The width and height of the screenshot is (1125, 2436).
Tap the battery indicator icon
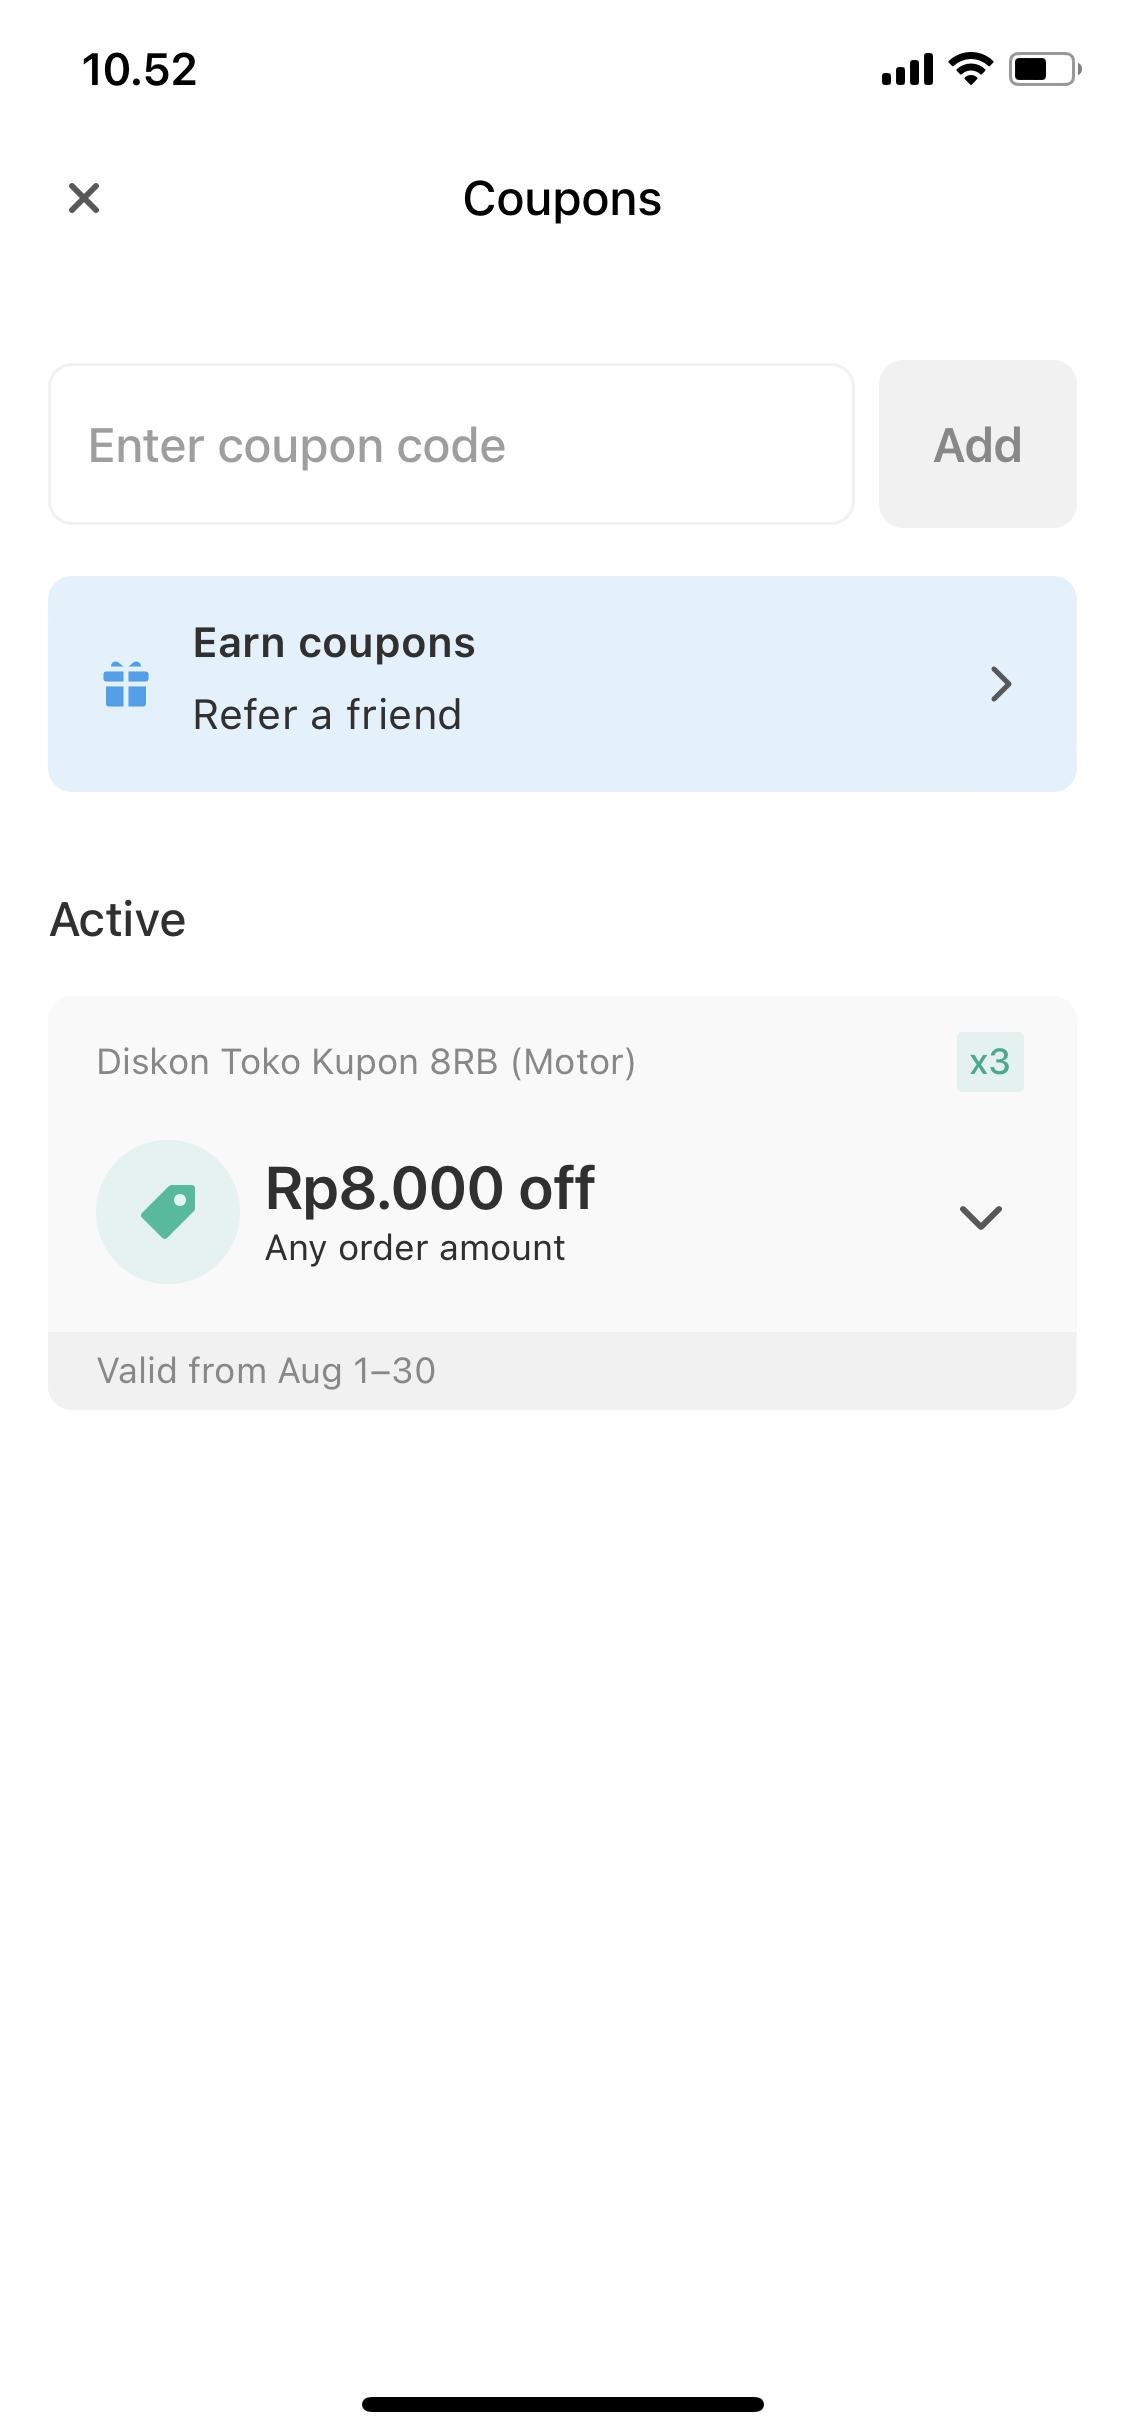tap(1045, 69)
